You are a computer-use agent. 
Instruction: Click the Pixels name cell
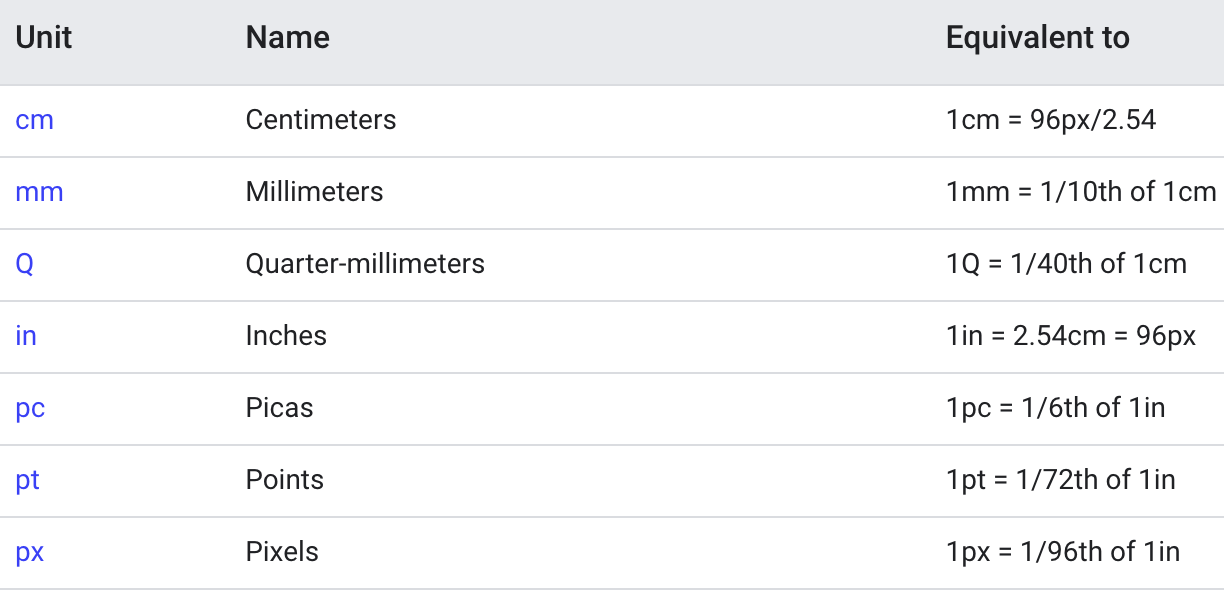282,553
